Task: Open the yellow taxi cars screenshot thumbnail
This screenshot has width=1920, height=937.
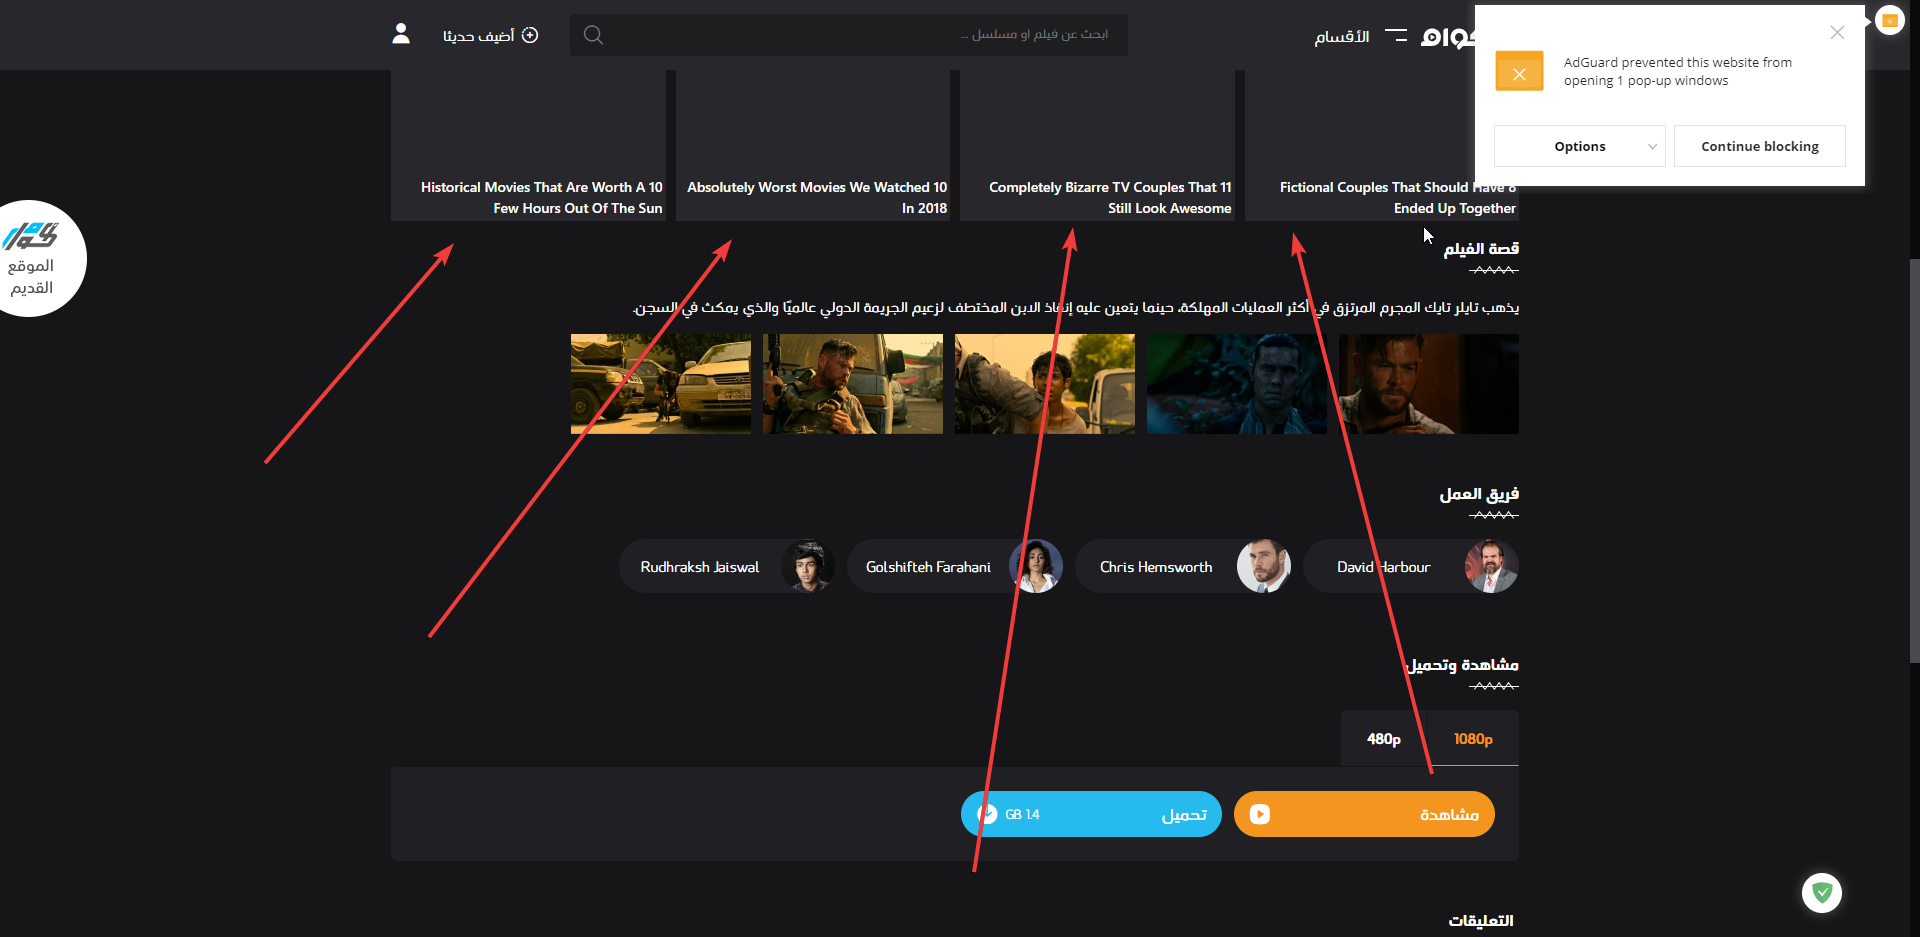Action: (x=661, y=384)
